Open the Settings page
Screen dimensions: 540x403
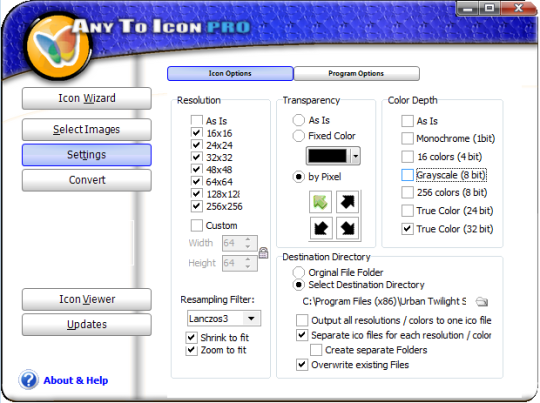click(87, 155)
